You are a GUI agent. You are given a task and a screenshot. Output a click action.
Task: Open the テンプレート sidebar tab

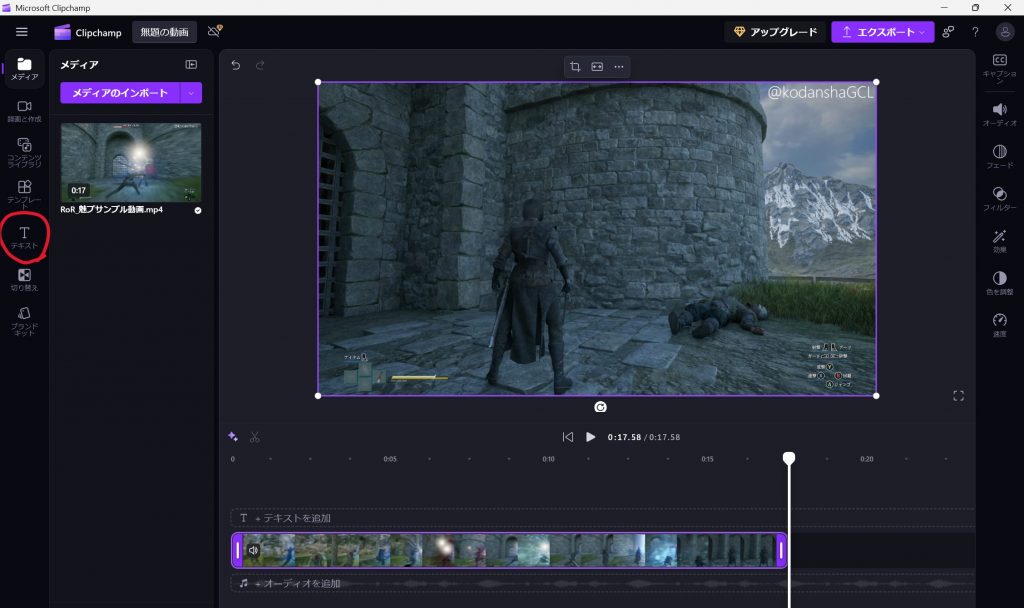(24, 194)
